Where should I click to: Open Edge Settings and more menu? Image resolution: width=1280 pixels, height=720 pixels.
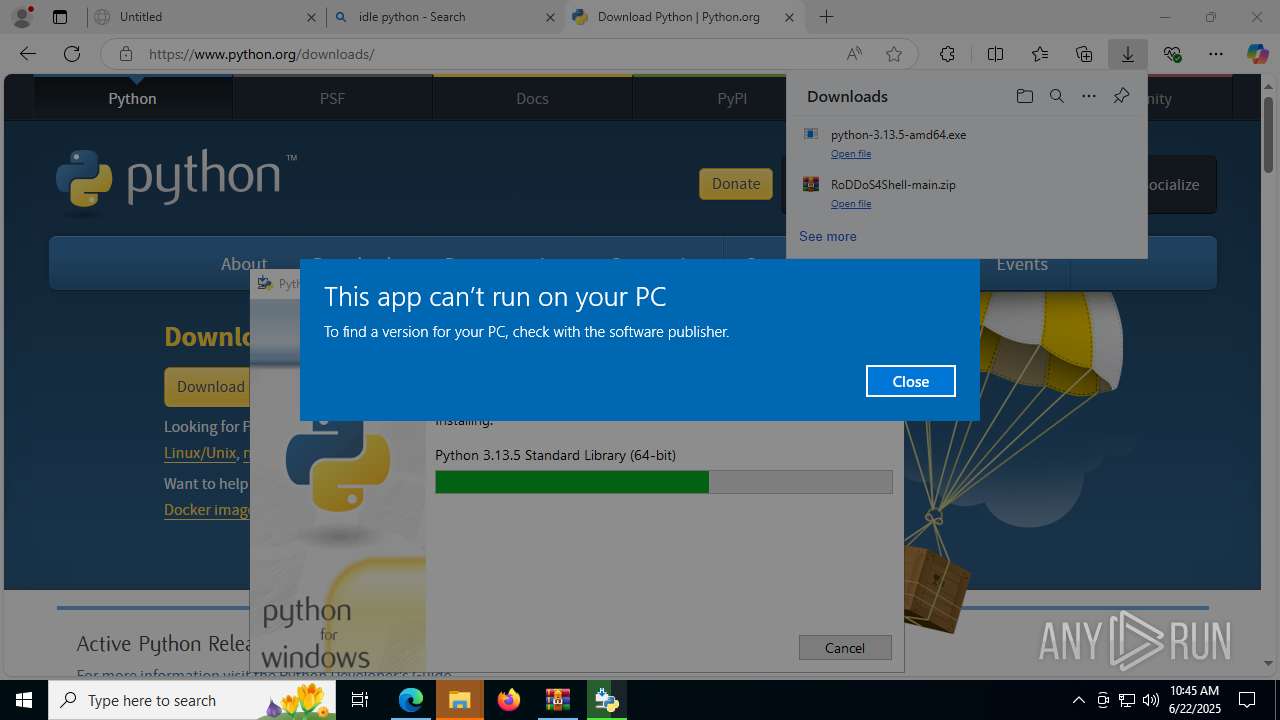(1216, 54)
